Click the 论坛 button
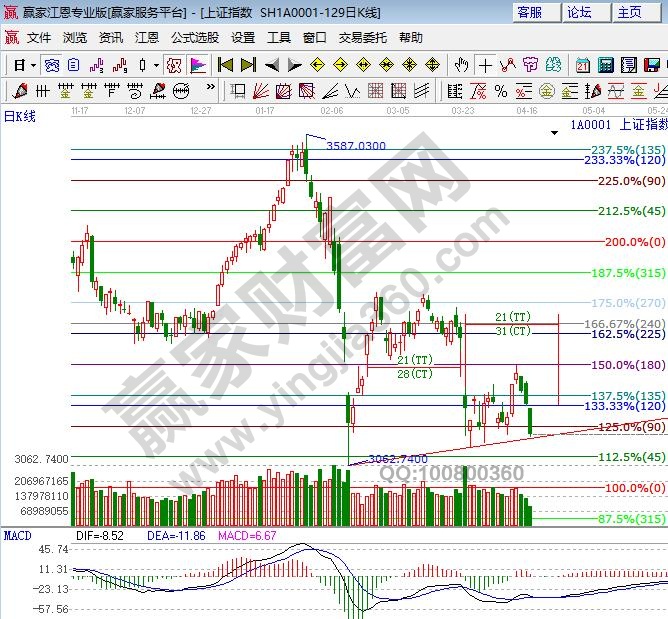The image size is (668, 619). pyautogui.click(x=579, y=12)
